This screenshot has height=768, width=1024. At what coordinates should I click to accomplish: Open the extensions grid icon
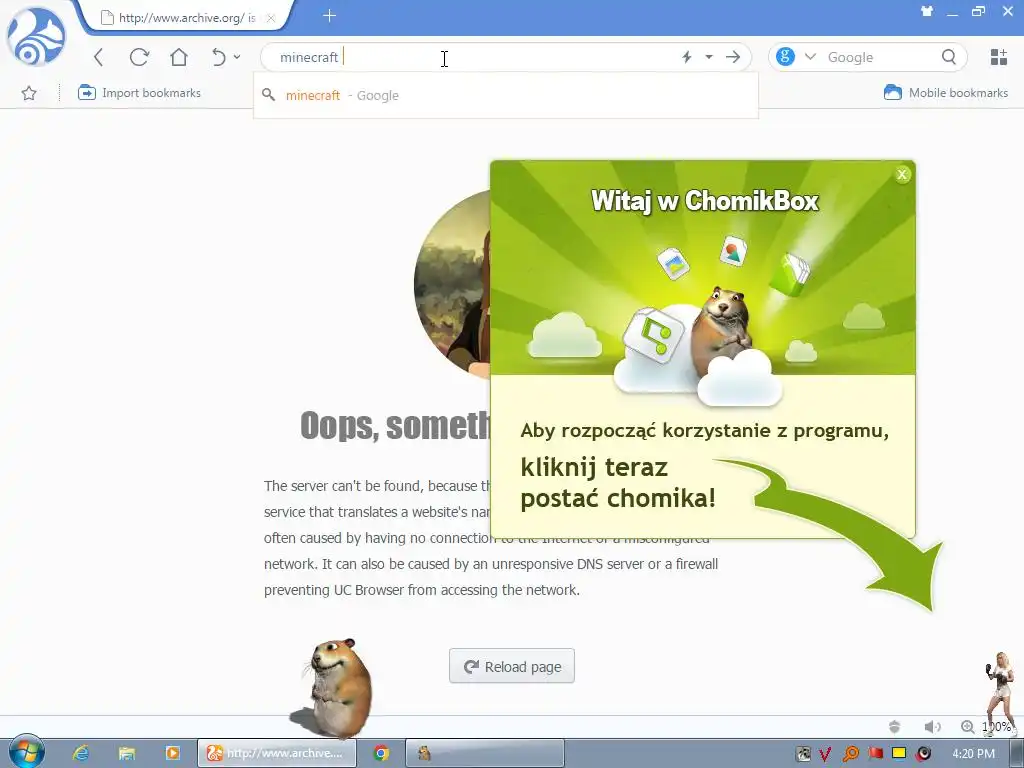tap(999, 57)
